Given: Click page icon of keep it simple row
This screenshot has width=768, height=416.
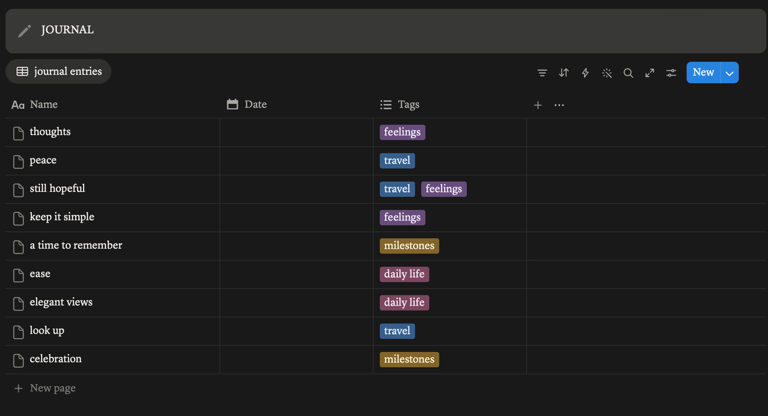Looking at the screenshot, I should (x=19, y=219).
